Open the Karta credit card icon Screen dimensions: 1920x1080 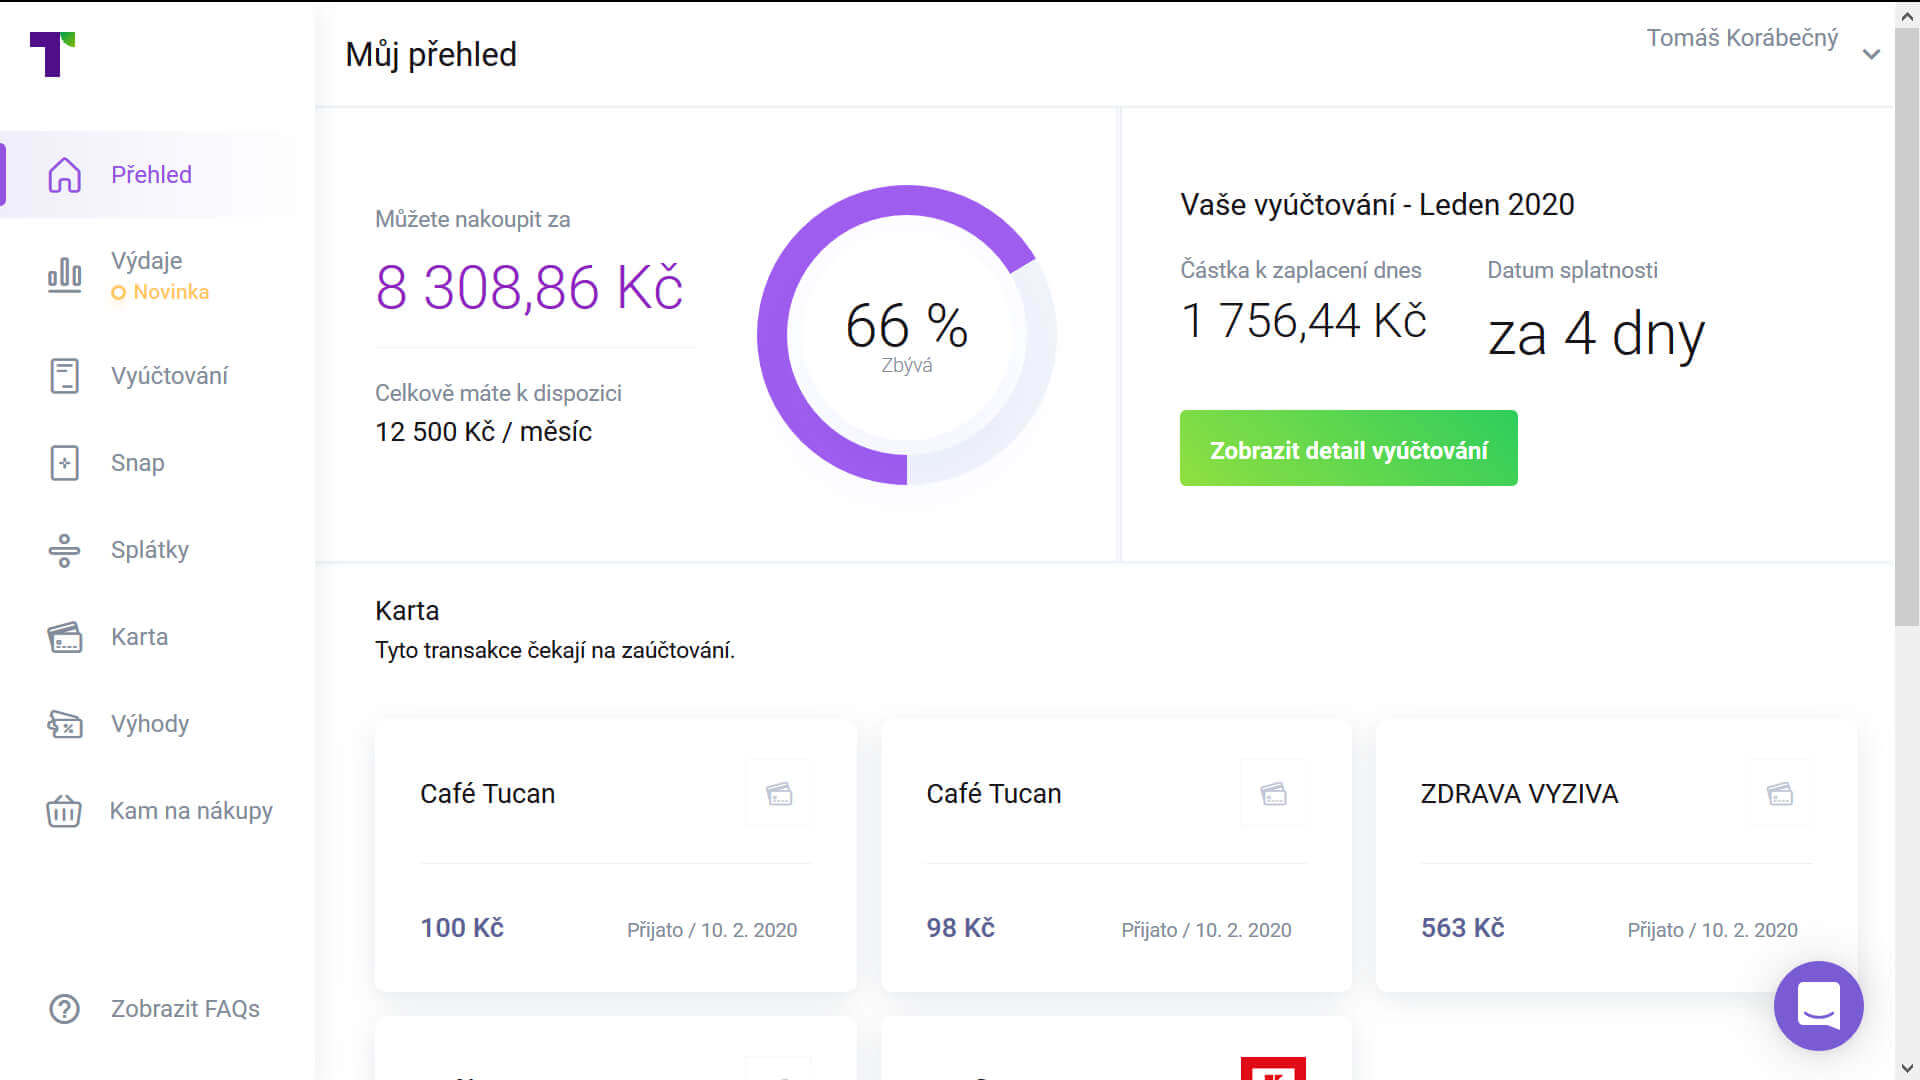pyautogui.click(x=64, y=637)
